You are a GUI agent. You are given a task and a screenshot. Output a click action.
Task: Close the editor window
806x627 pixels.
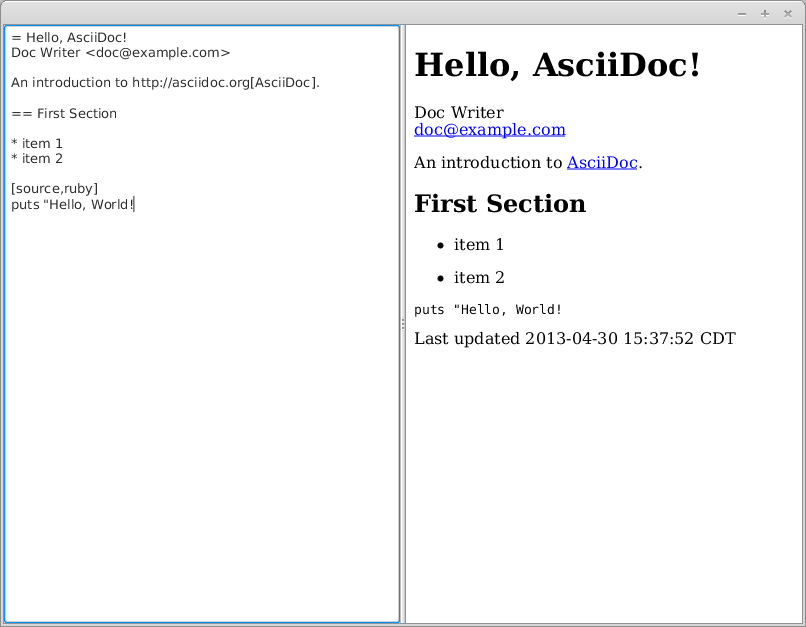coord(787,14)
